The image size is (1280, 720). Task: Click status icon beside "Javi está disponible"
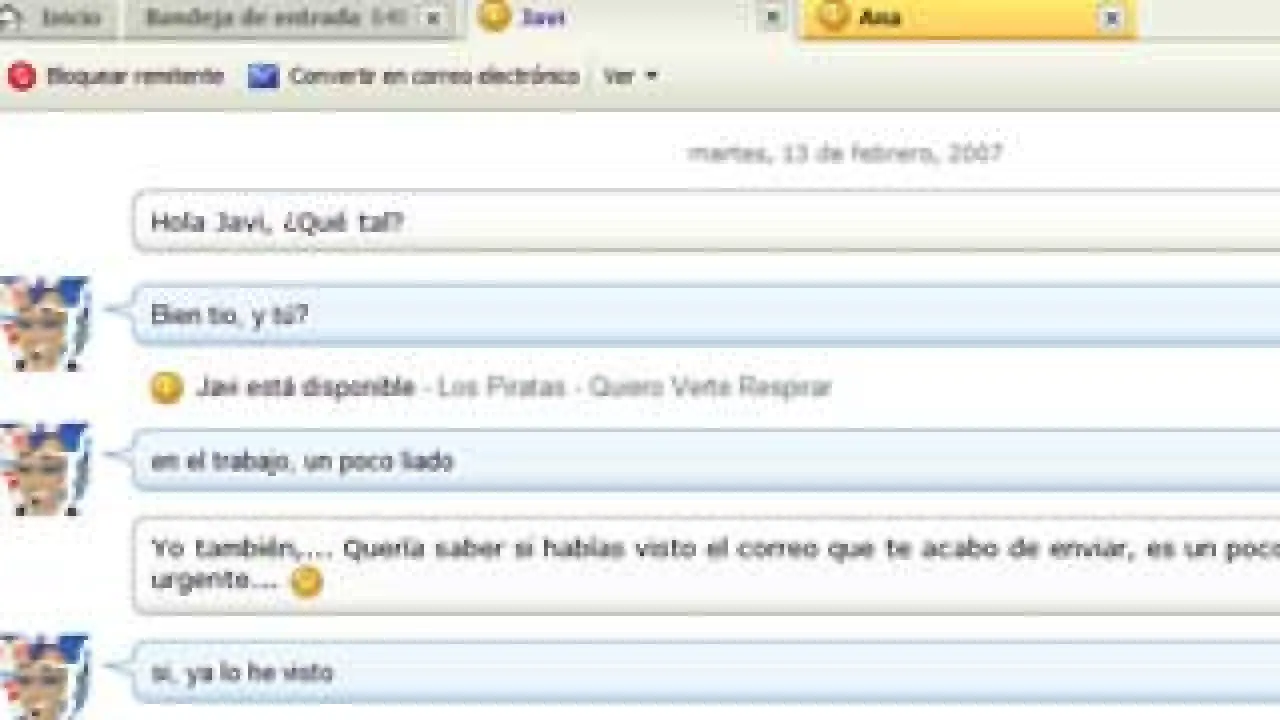(x=166, y=387)
